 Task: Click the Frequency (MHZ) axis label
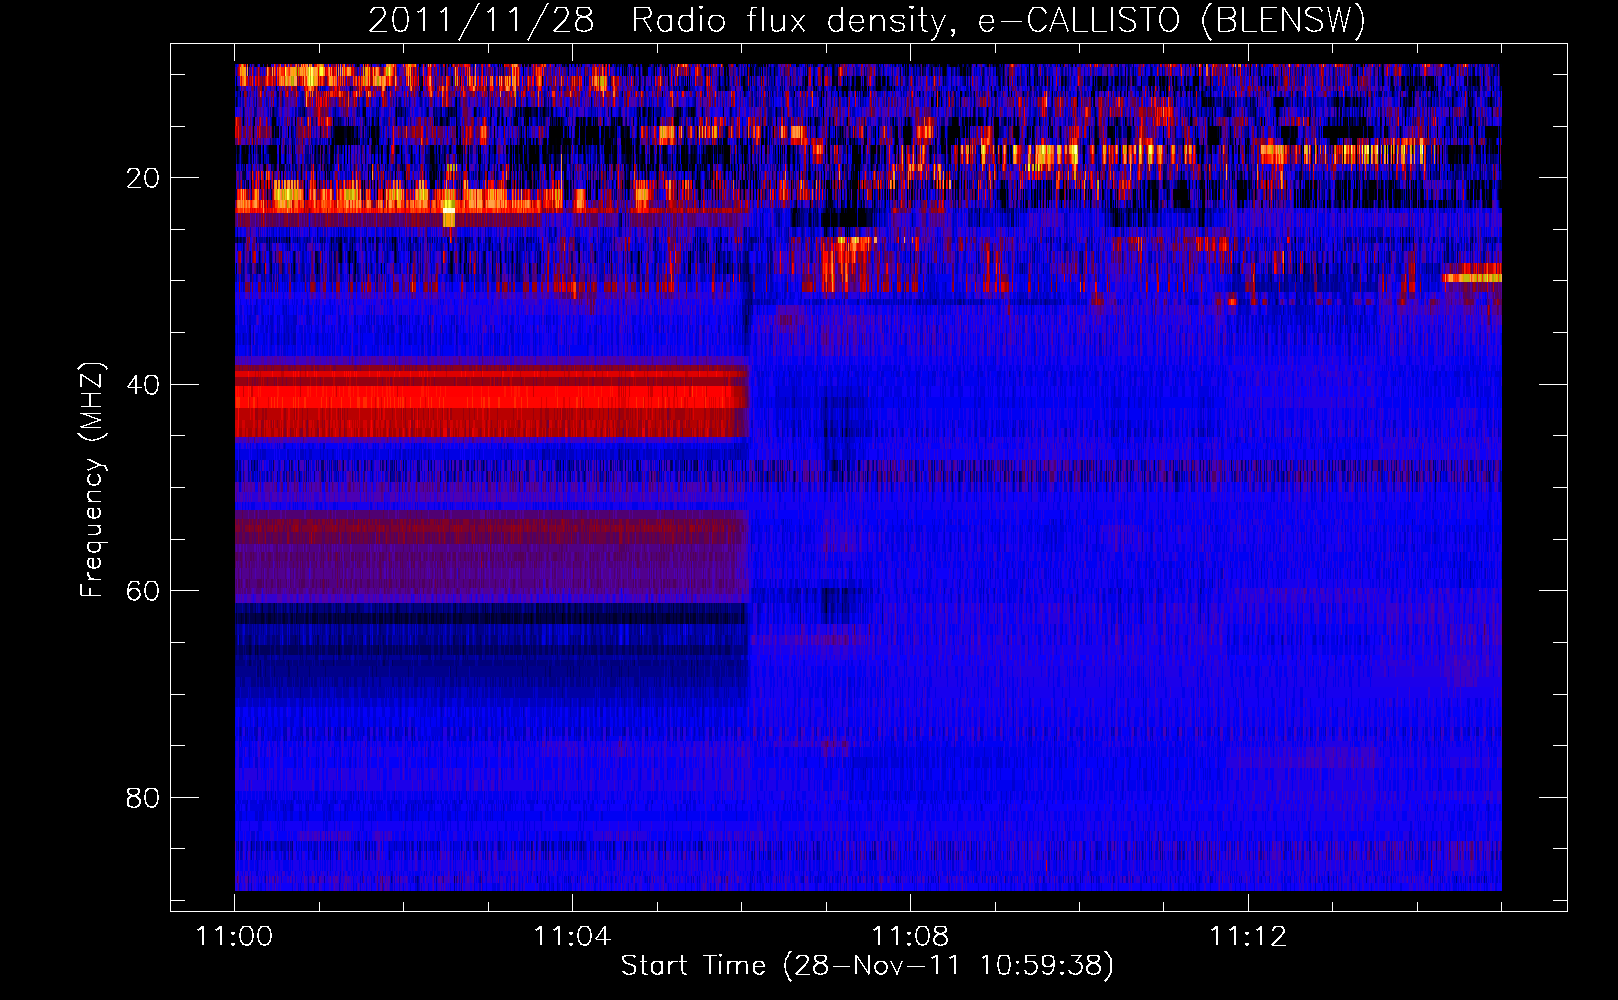pos(92,480)
